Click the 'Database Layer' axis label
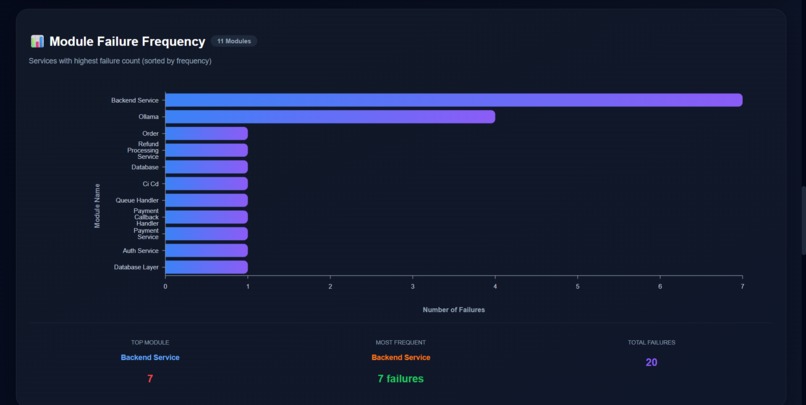806x405 pixels. (x=136, y=267)
